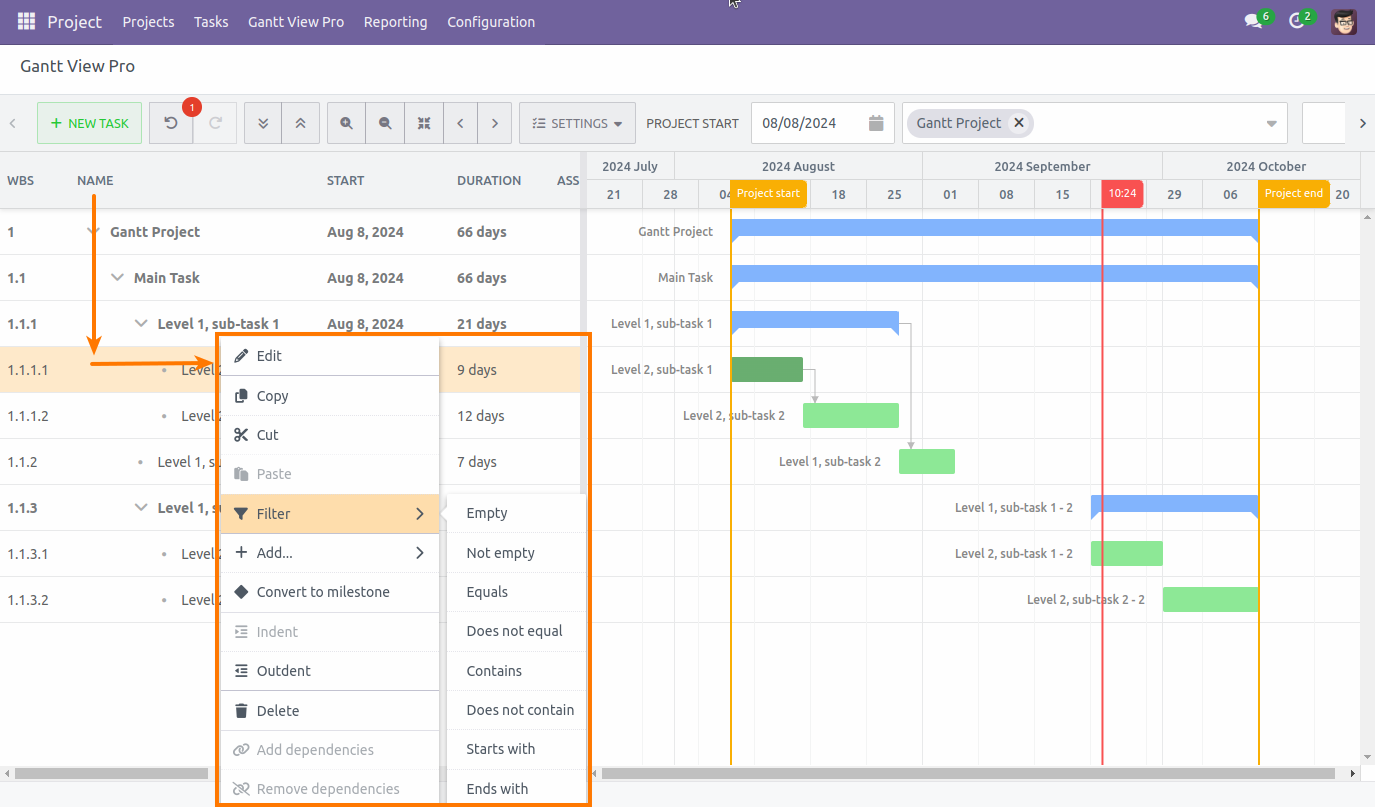Screen dimensions: 1375x807
Task: Open the messages inbox icon
Action: pos(1254,20)
